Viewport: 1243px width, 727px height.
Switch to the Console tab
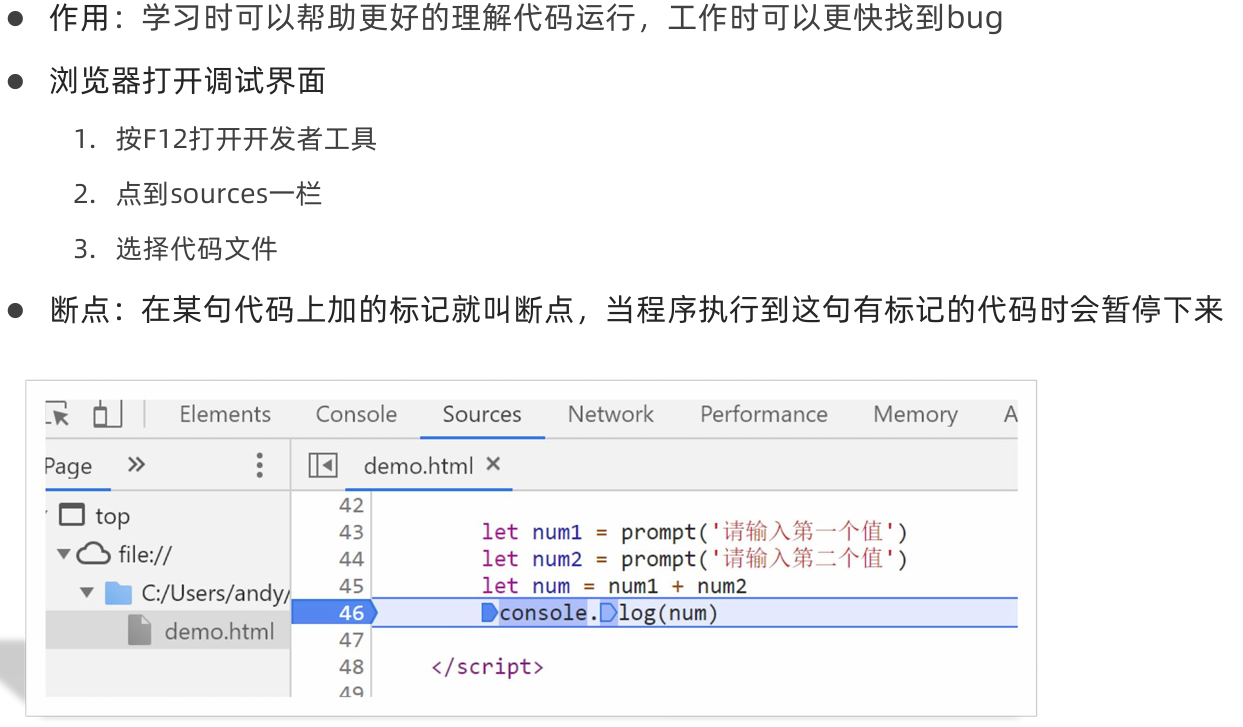tap(356, 414)
